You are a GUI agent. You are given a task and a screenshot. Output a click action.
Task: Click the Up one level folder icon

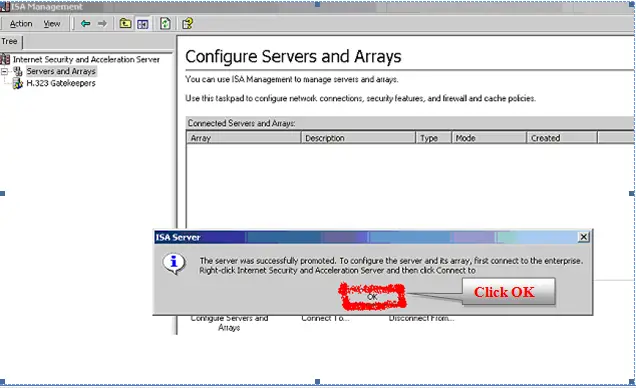pos(125,24)
